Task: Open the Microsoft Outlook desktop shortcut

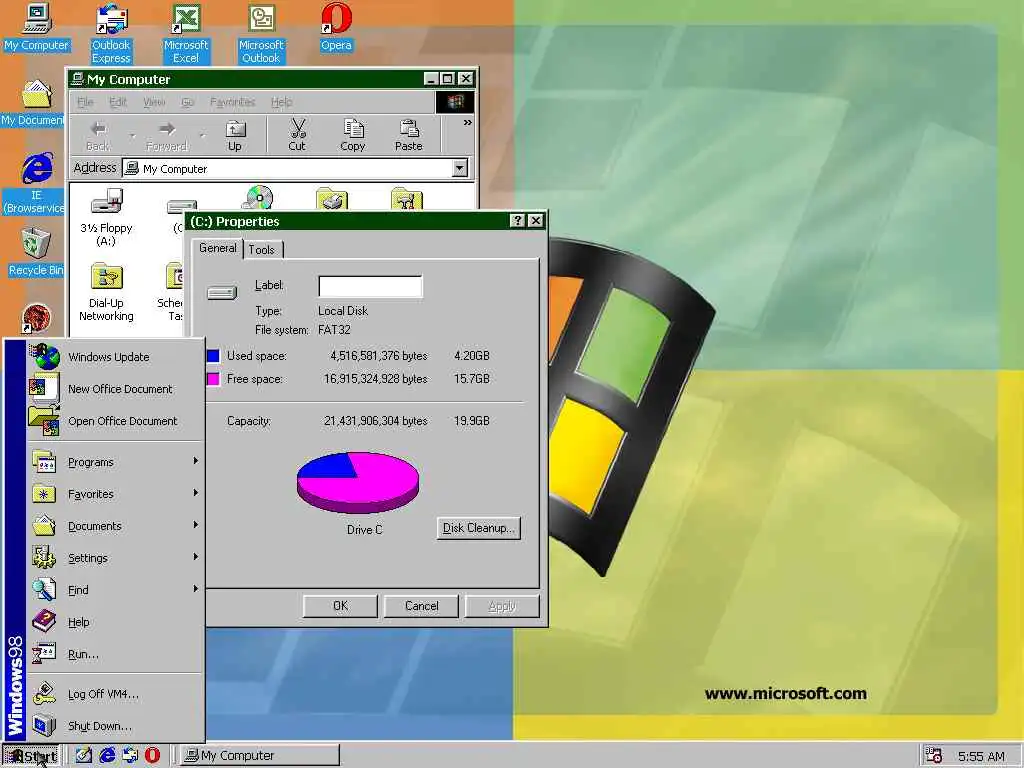Action: click(261, 33)
